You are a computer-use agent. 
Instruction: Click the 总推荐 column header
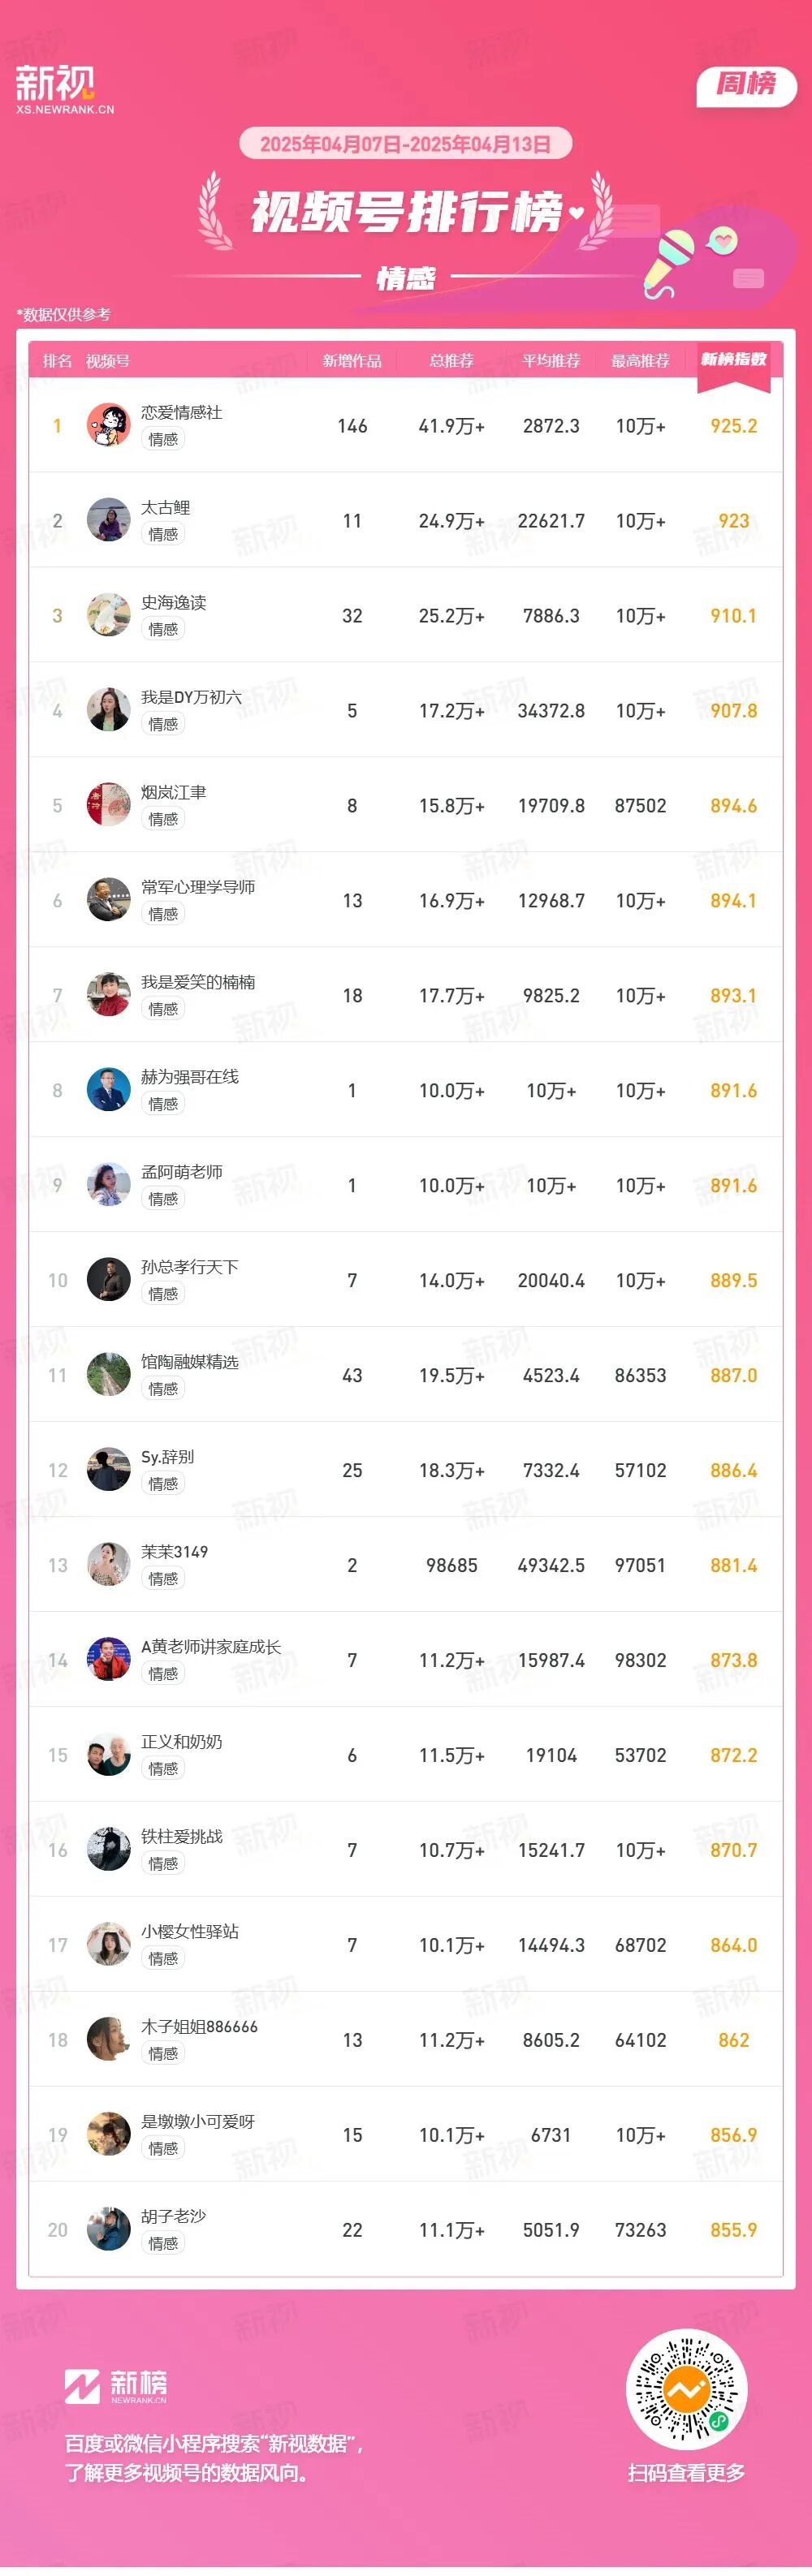(451, 361)
